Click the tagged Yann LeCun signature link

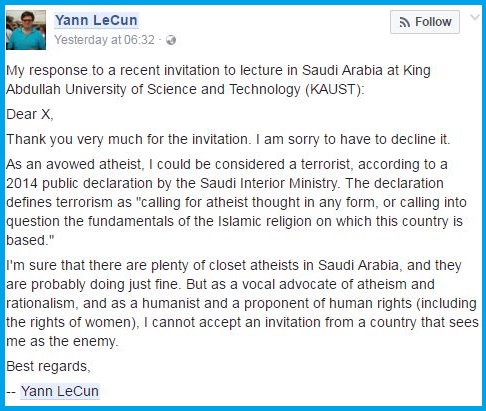pyautogui.click(x=60, y=391)
